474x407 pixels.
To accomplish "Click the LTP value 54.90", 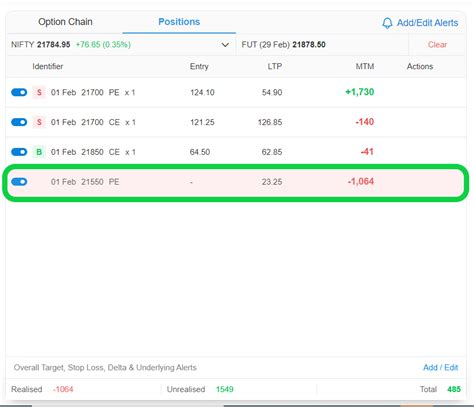I will pos(272,92).
